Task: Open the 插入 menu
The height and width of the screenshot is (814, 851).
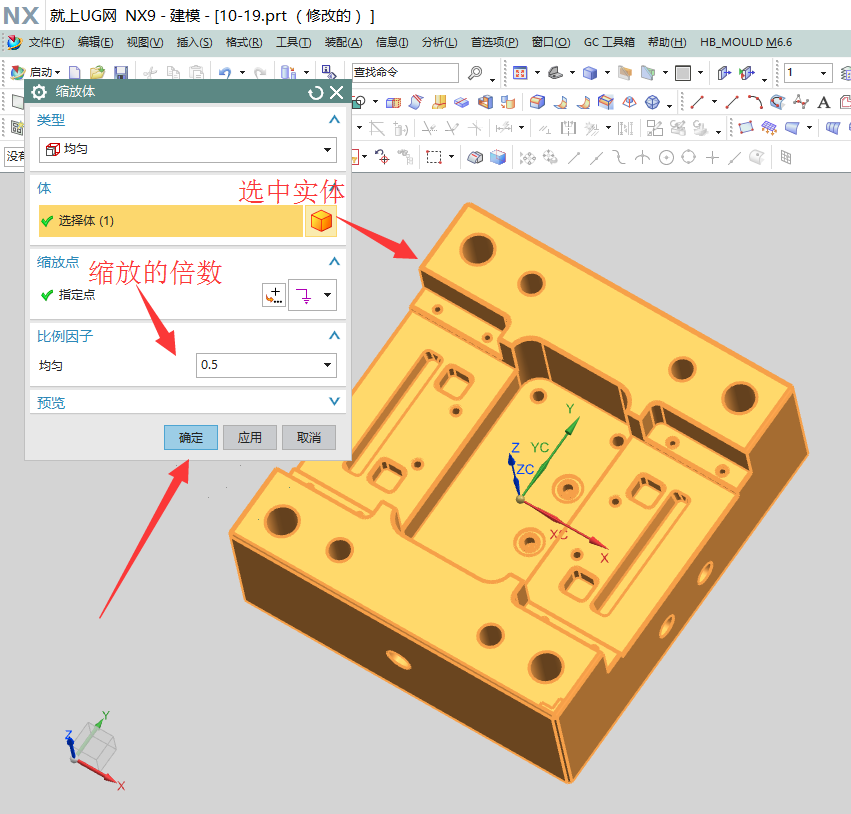Action: (193, 43)
